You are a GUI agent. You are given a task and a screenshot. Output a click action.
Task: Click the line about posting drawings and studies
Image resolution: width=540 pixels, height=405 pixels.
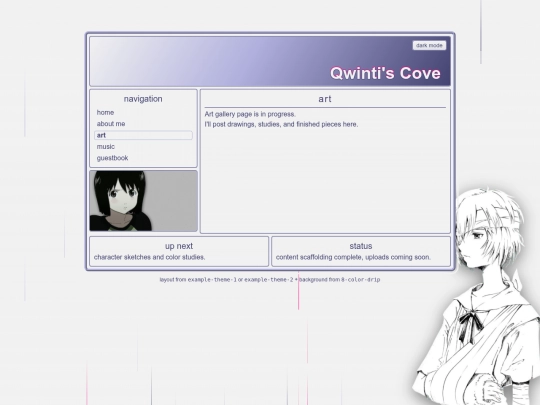pyautogui.click(x=281, y=124)
